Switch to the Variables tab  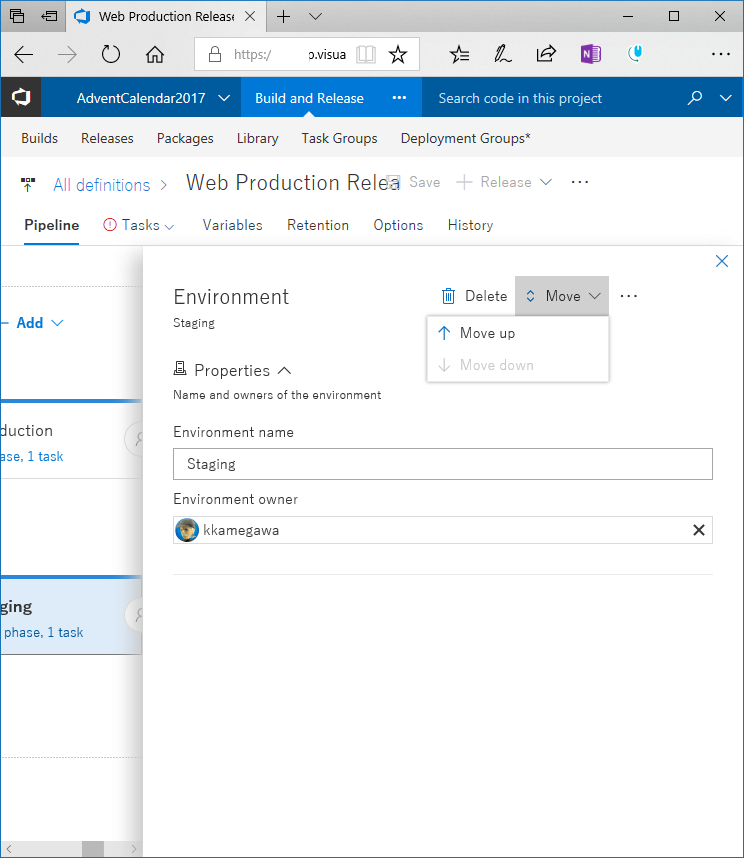[x=232, y=225]
